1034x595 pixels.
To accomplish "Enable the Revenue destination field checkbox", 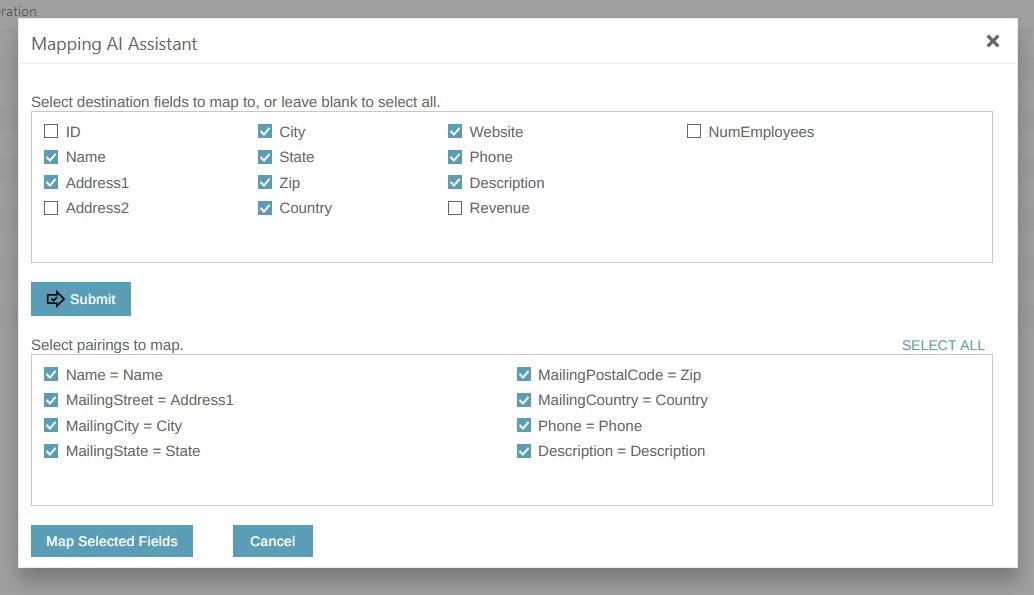I will (456, 207).
